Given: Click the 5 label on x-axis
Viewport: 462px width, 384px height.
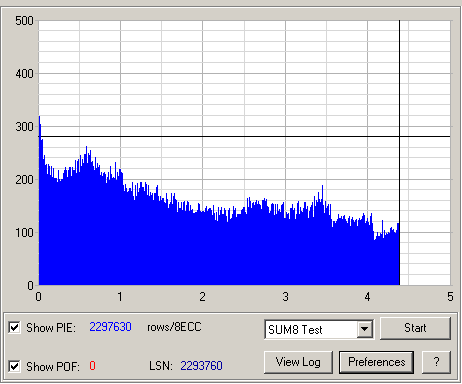Looking at the screenshot, I should [x=450, y=296].
